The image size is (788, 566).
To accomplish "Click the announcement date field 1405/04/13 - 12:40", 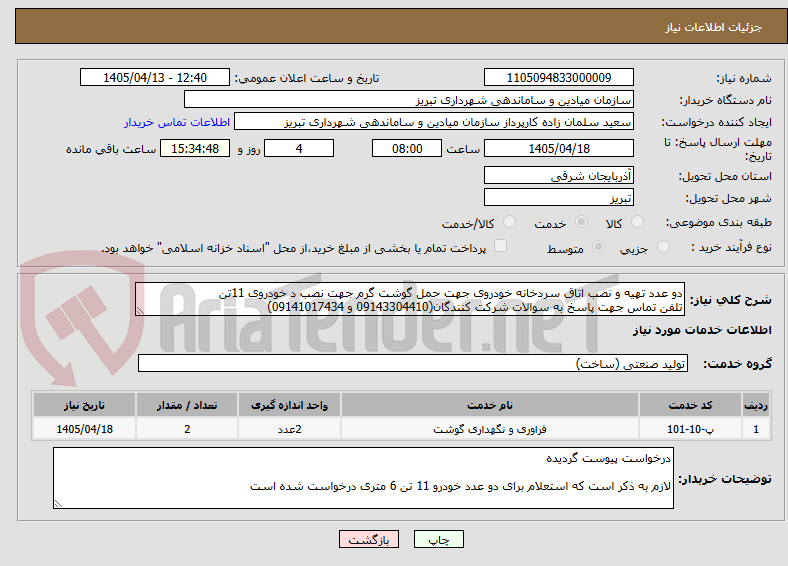I will pos(155,77).
